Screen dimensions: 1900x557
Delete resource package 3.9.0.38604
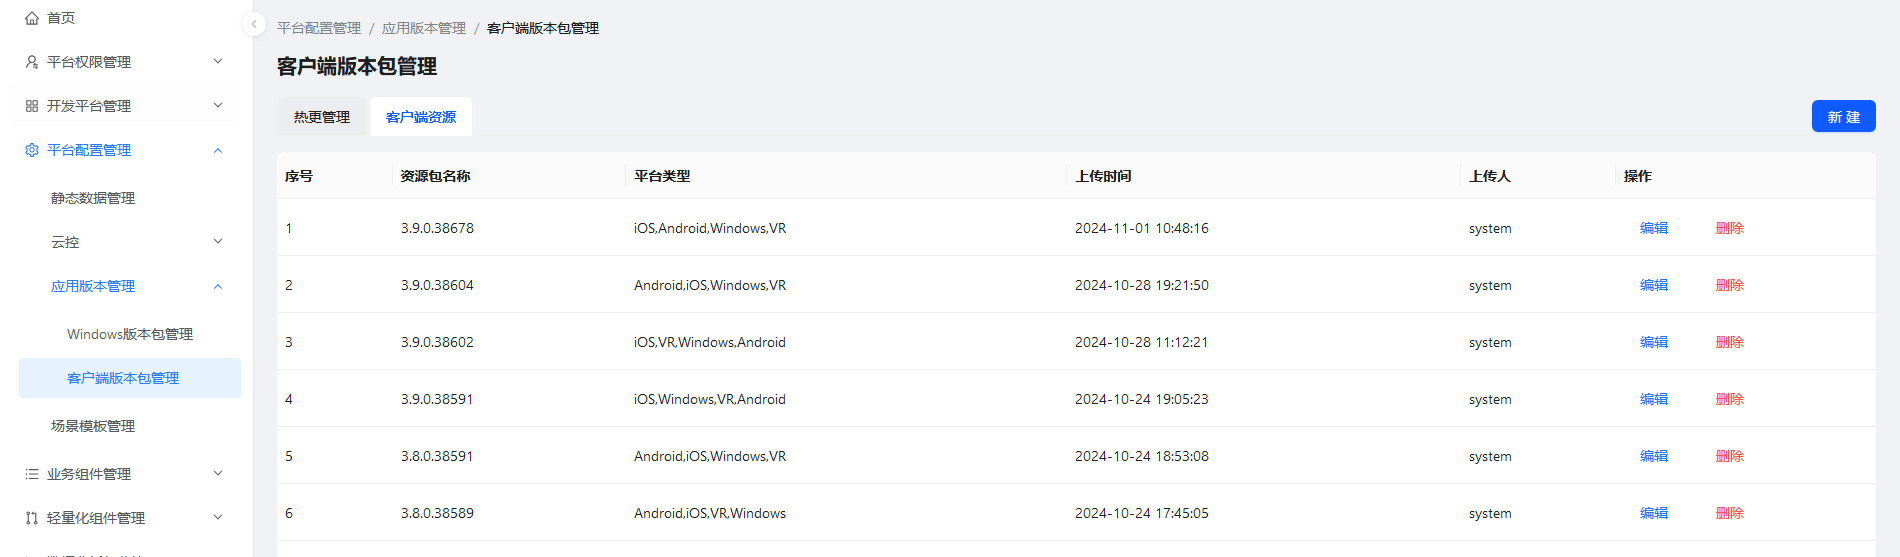click(1729, 285)
